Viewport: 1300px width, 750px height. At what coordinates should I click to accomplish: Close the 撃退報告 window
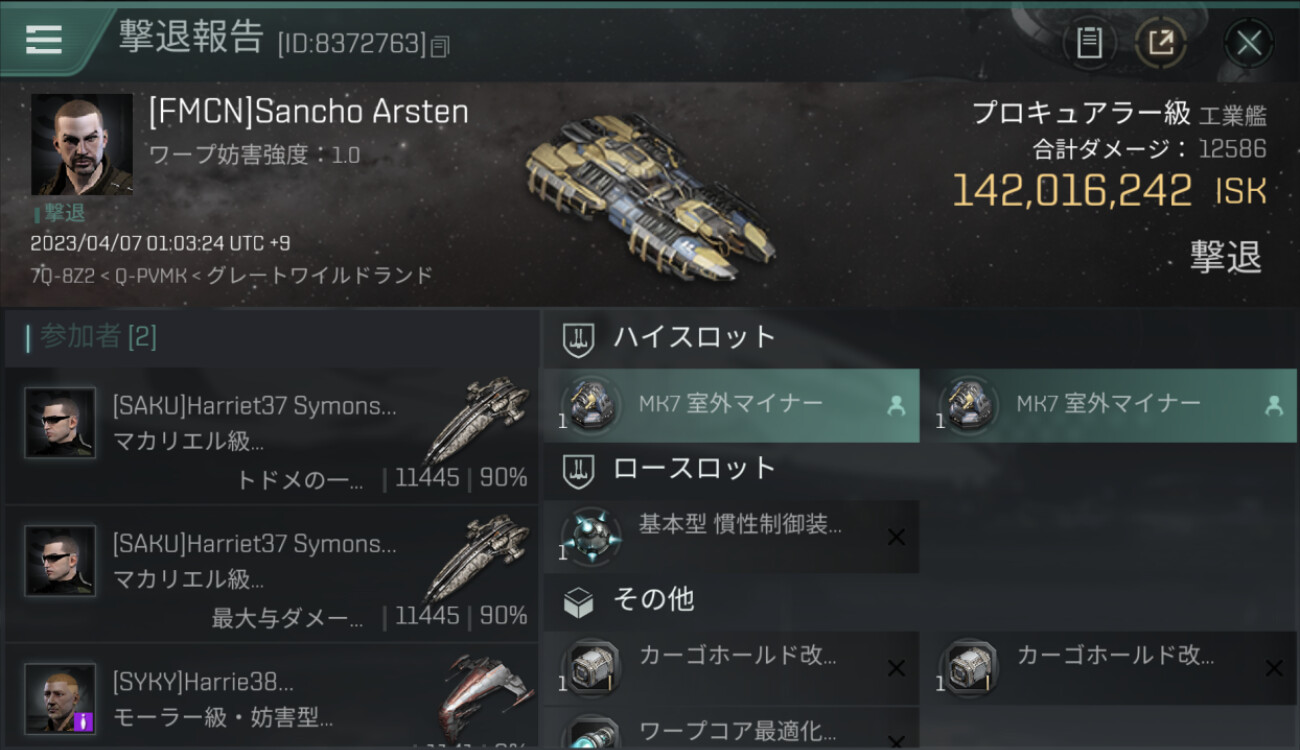(x=1248, y=42)
